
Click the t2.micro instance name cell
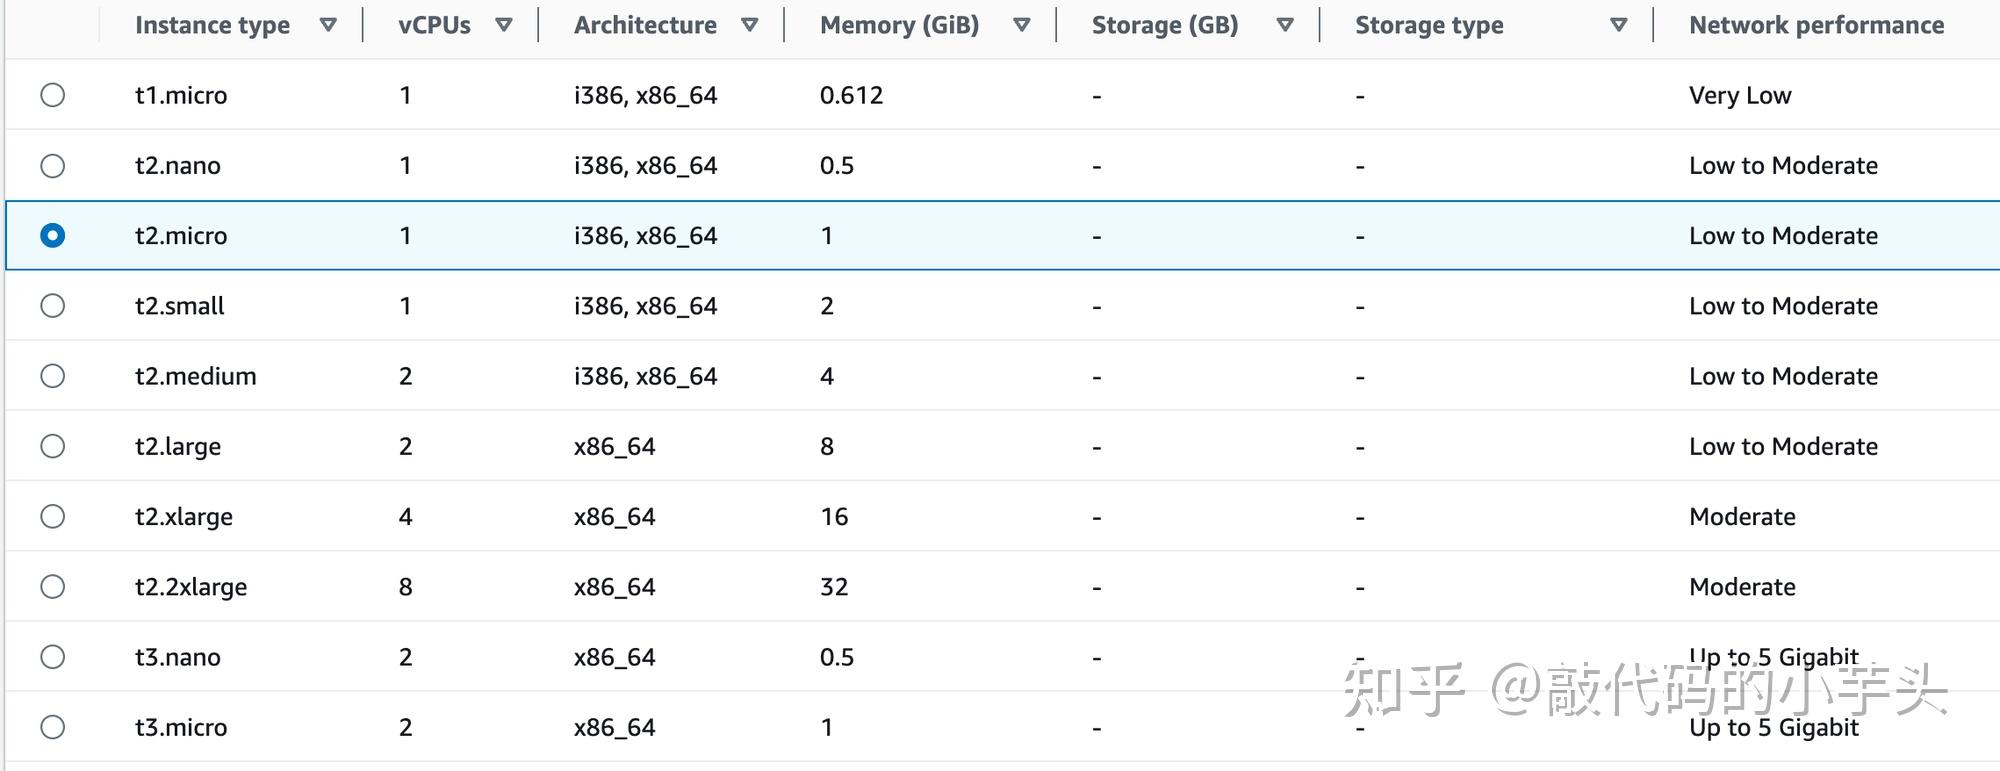(x=181, y=236)
